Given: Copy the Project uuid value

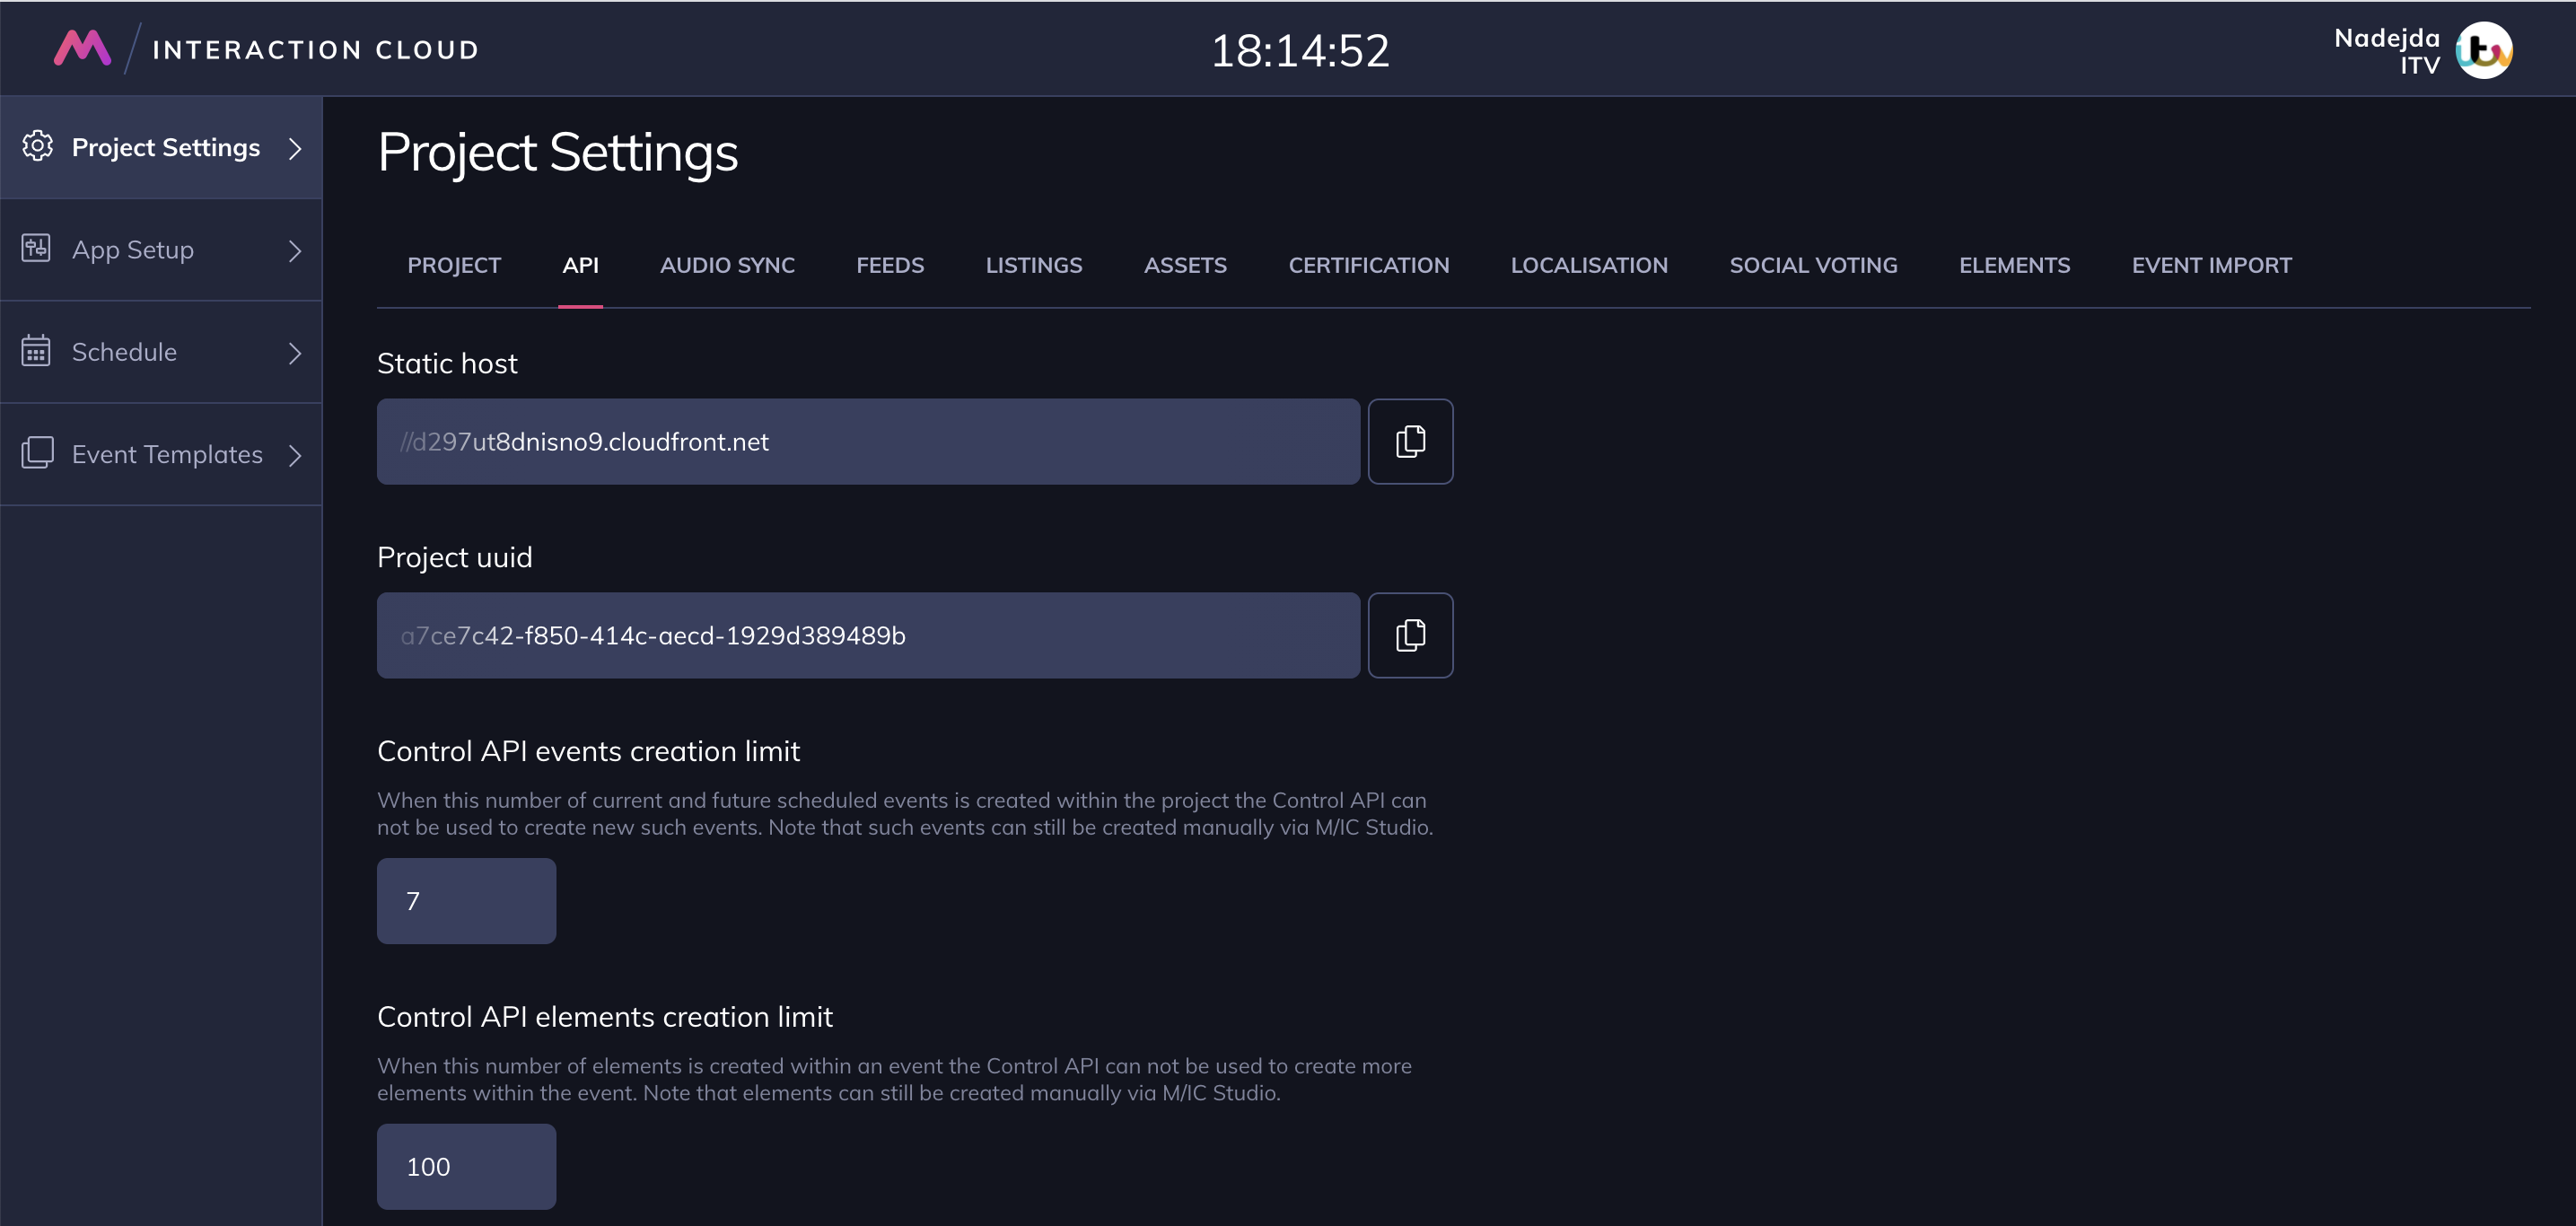Looking at the screenshot, I should pos(1410,635).
